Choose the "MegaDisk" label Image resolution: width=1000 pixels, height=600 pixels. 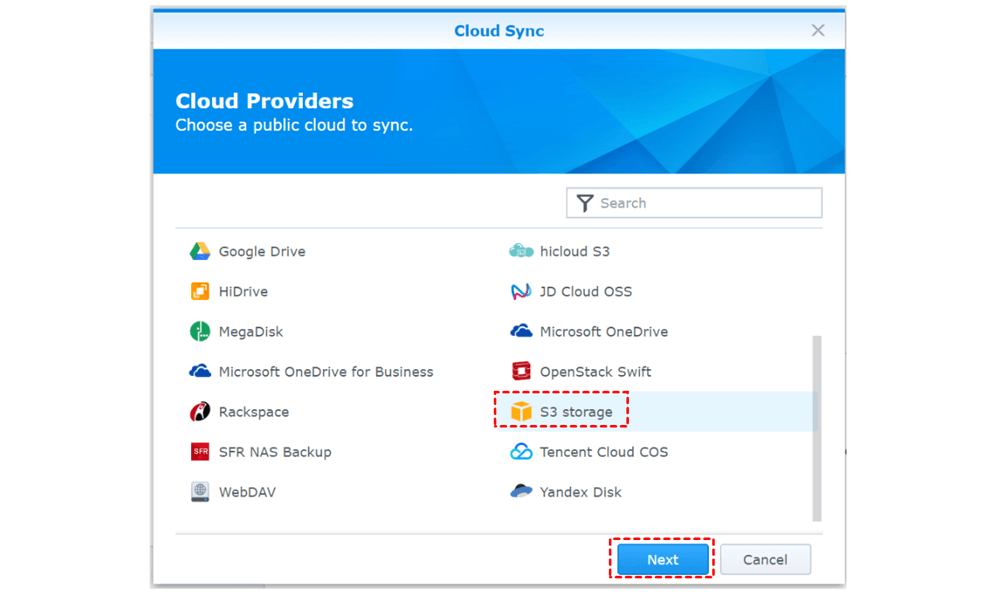[251, 332]
